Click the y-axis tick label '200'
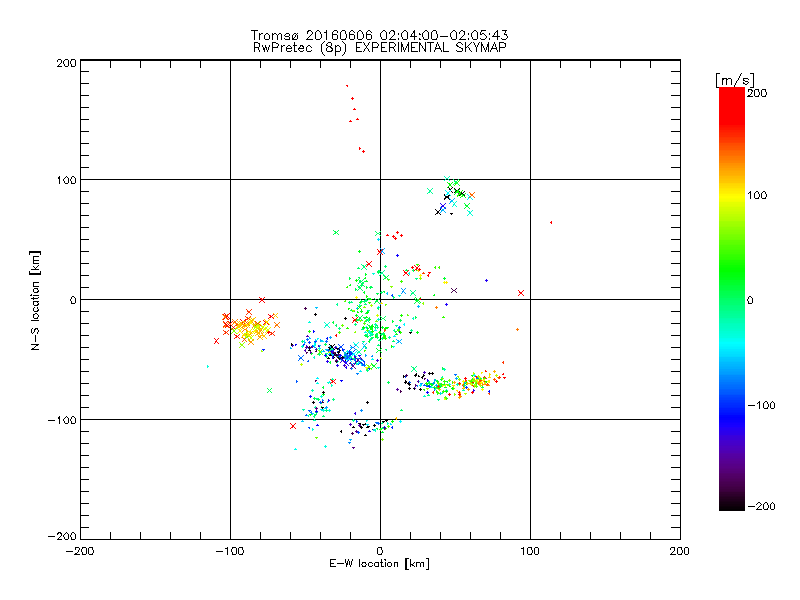The height and width of the screenshot is (600, 800). click(x=66, y=63)
